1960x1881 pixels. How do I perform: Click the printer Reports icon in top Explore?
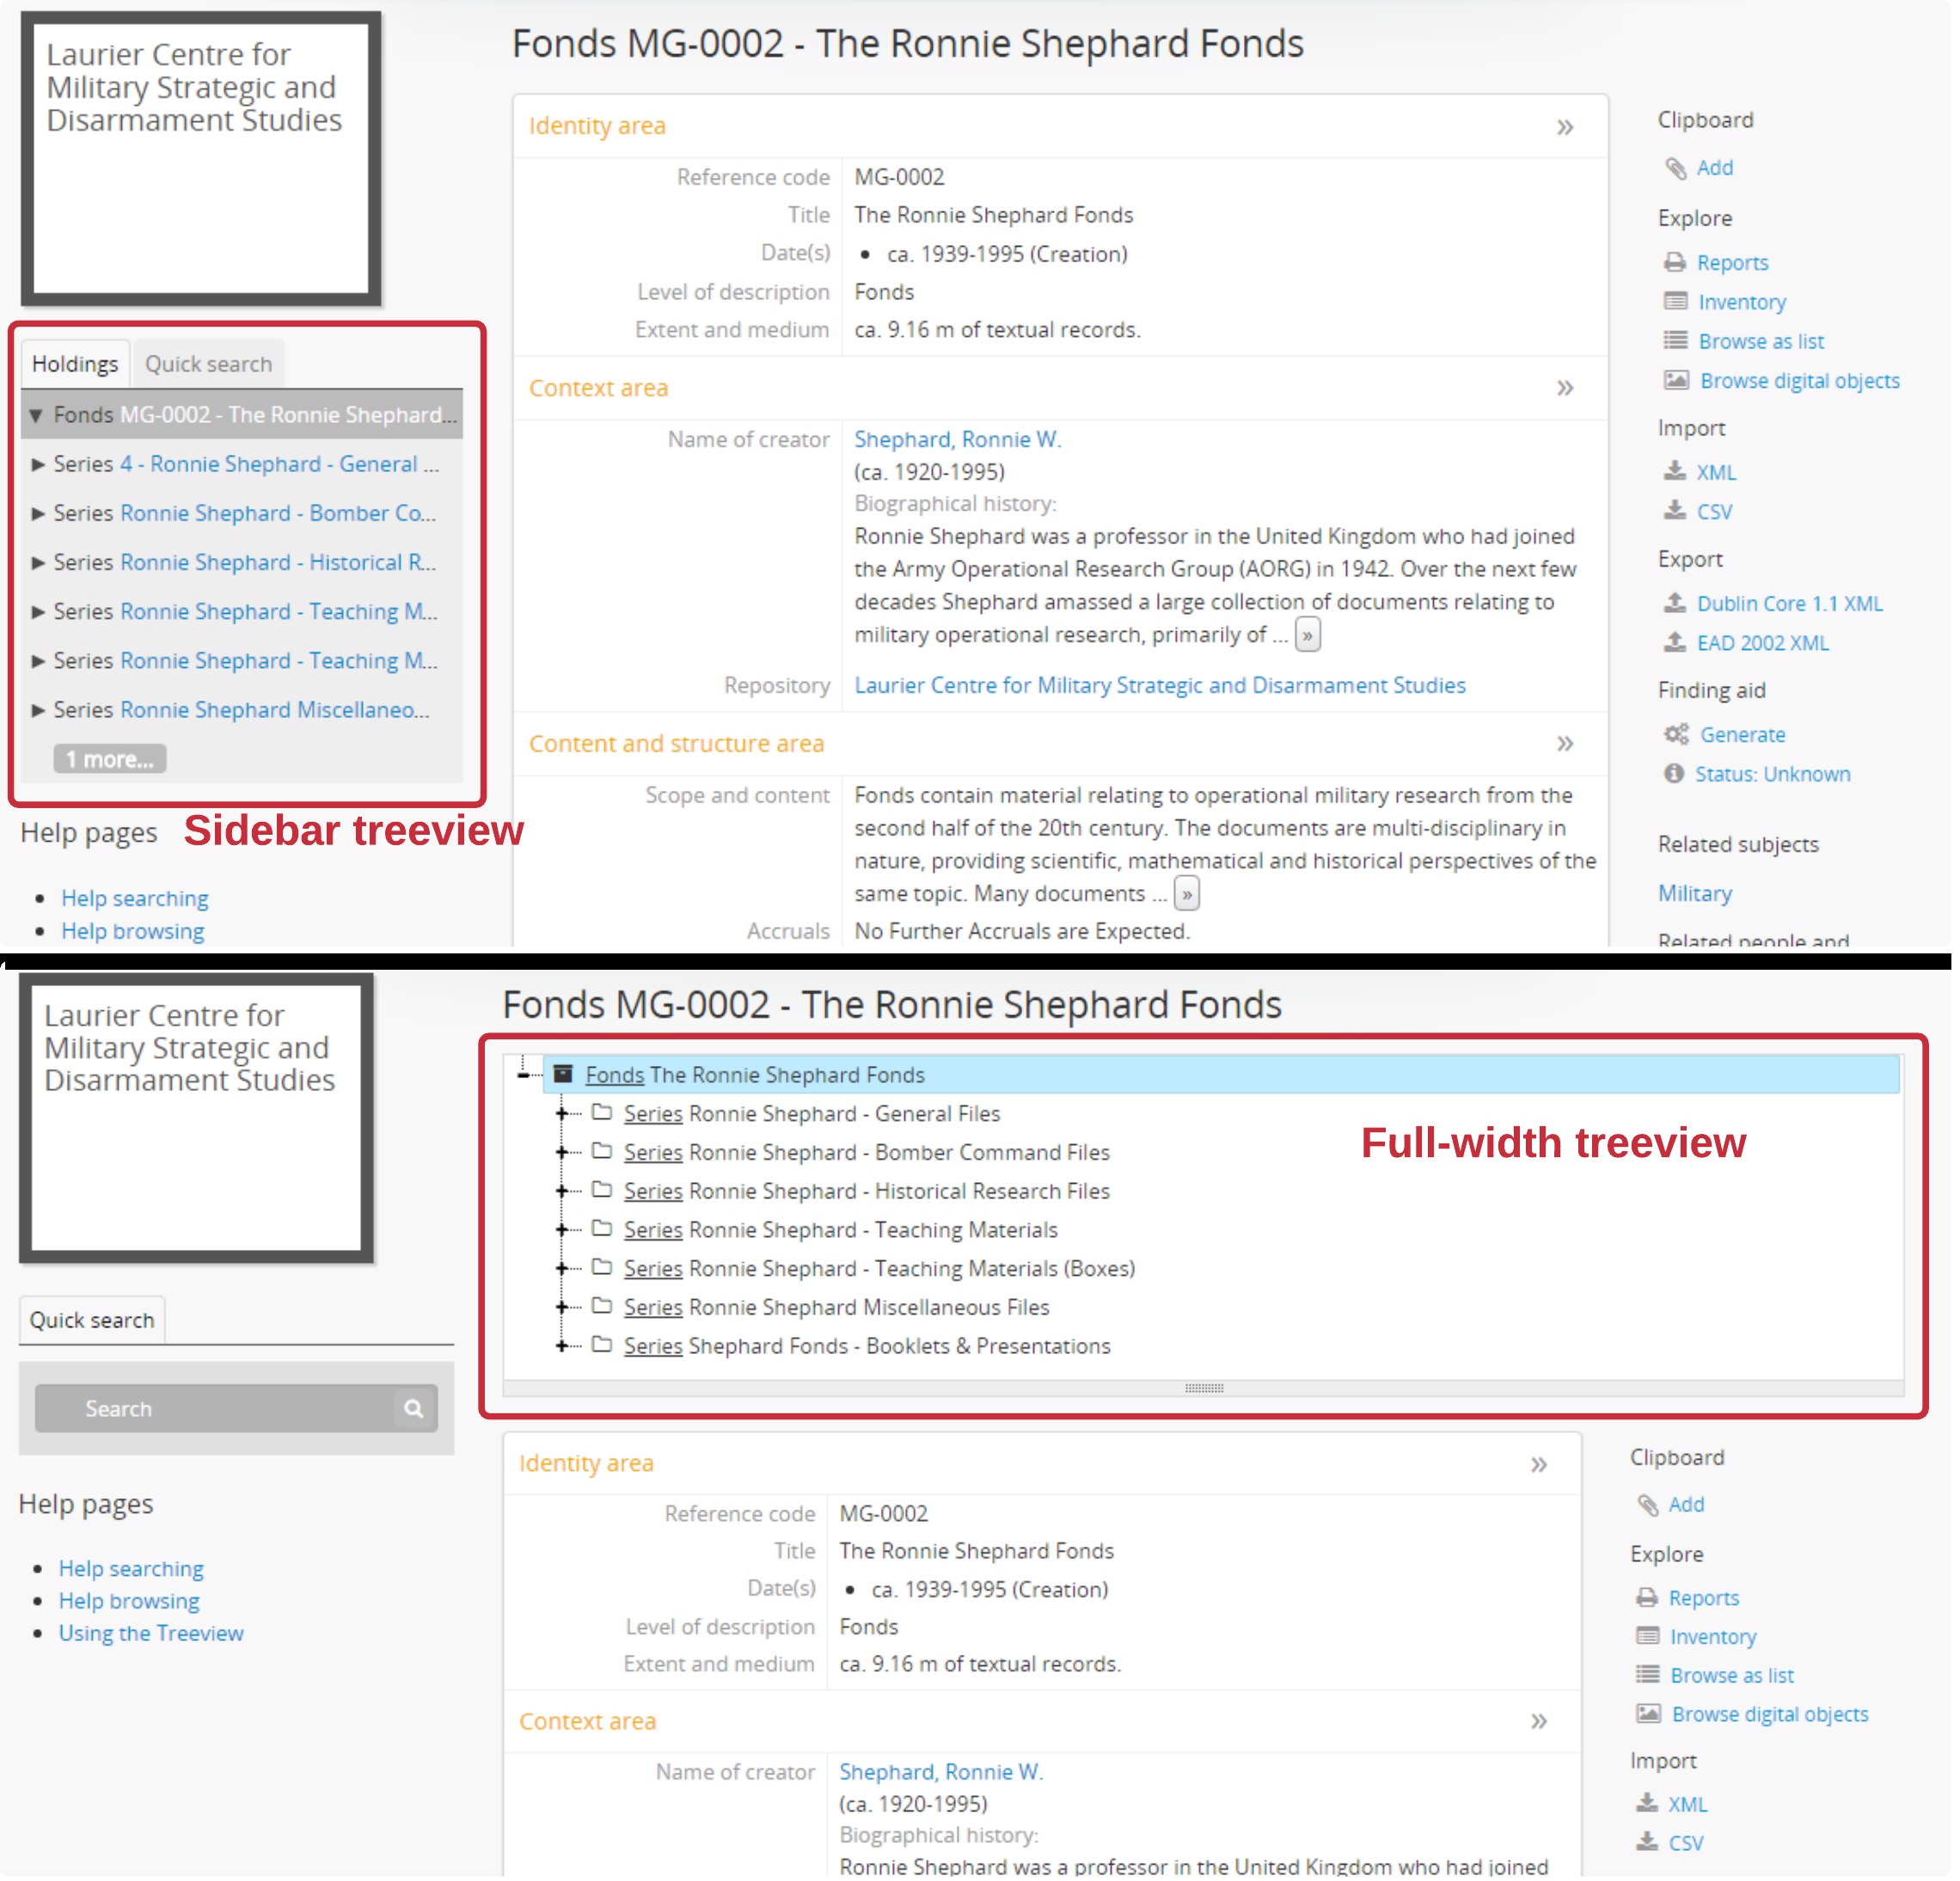(x=1675, y=263)
